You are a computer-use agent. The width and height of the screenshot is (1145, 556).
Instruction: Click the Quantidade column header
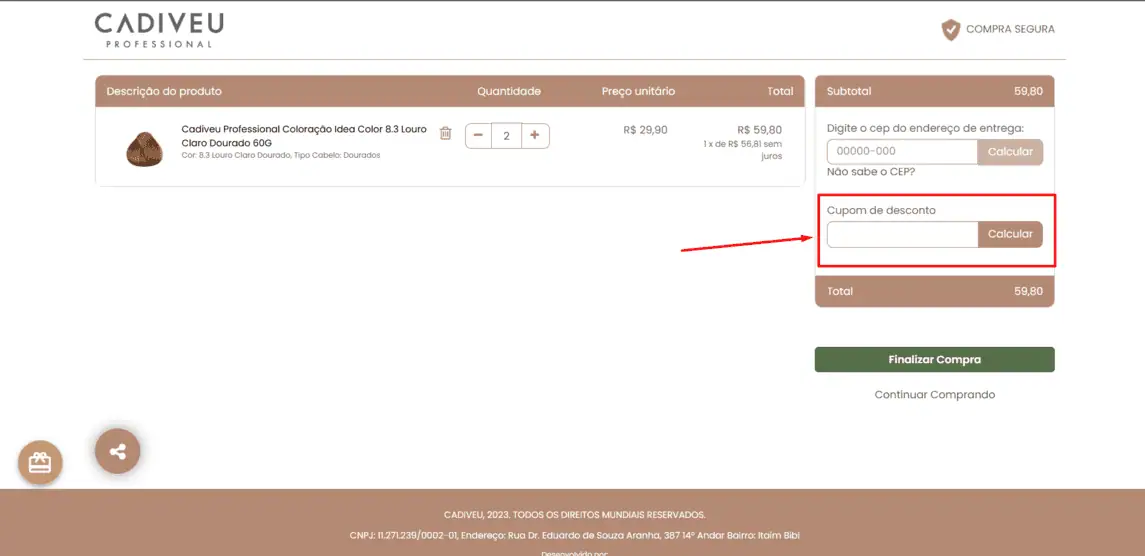(x=509, y=91)
